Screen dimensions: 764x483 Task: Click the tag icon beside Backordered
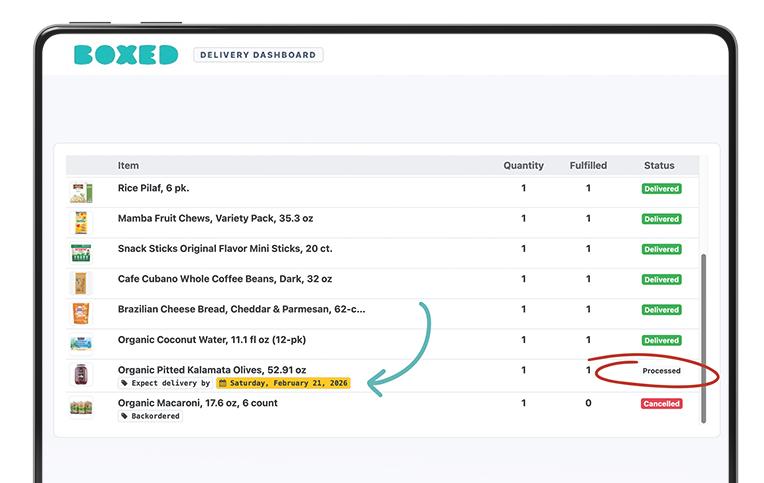tap(124, 416)
